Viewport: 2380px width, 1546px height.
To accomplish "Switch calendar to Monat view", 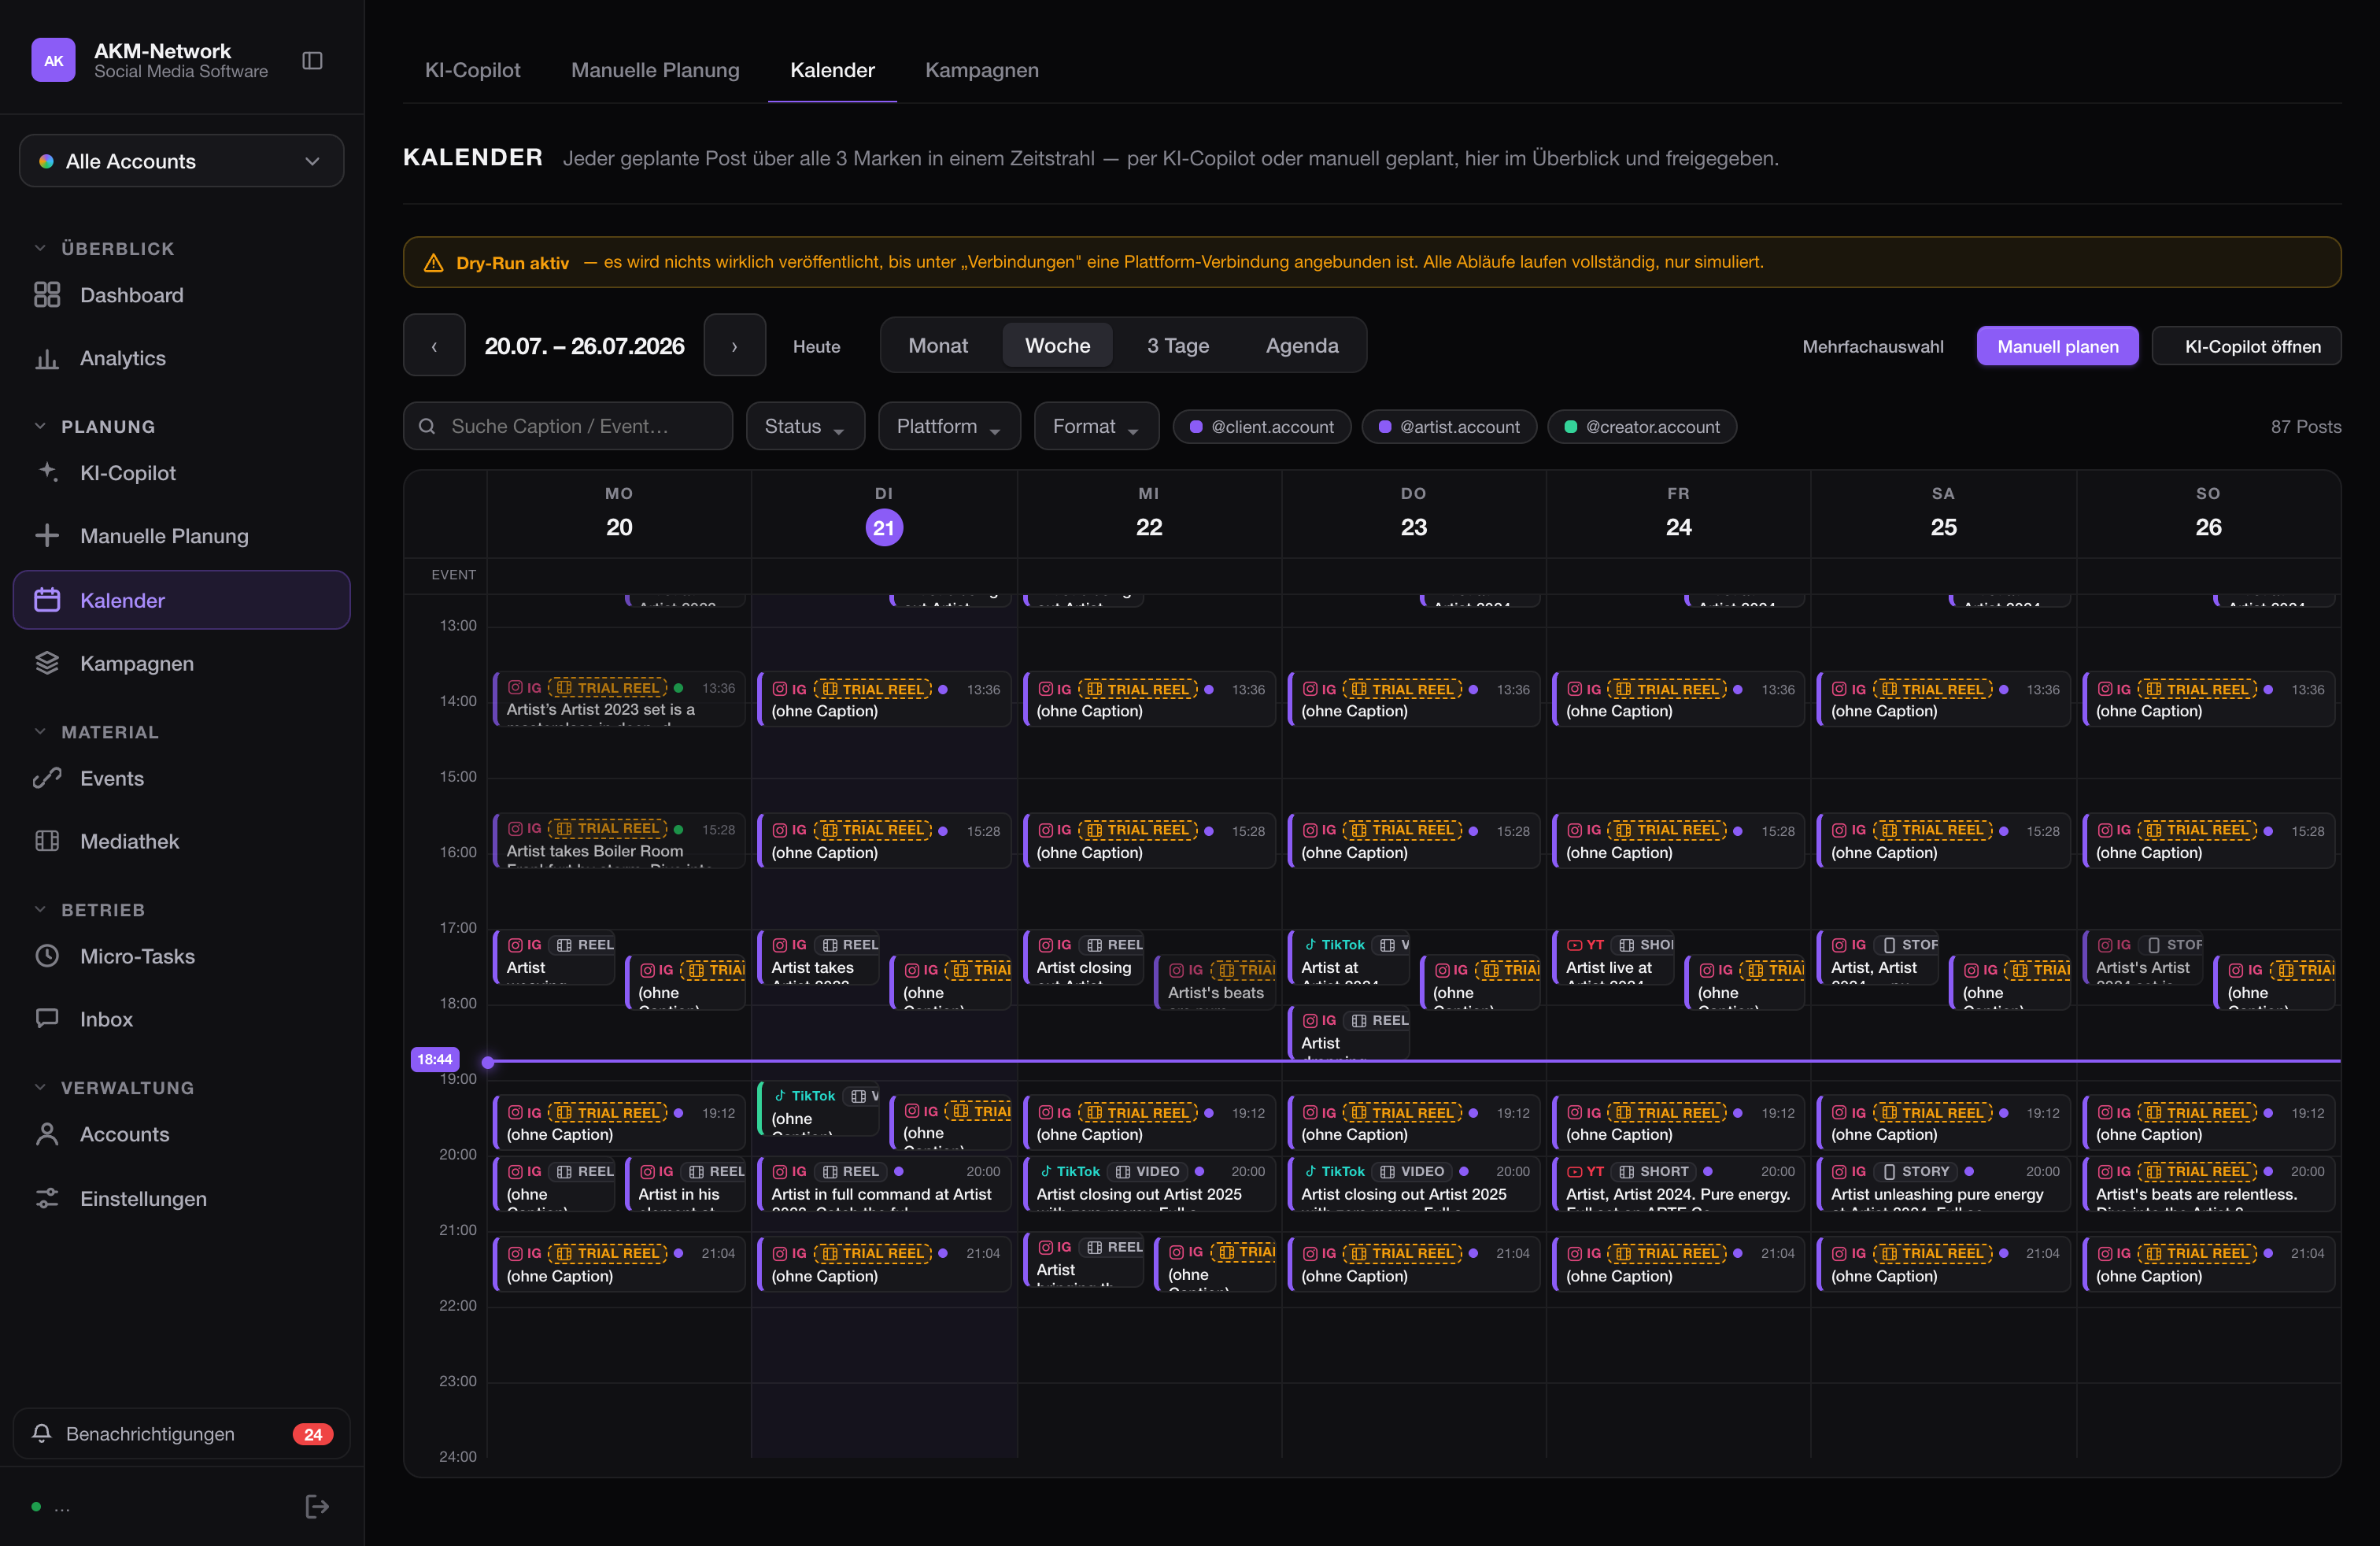I will point(938,346).
